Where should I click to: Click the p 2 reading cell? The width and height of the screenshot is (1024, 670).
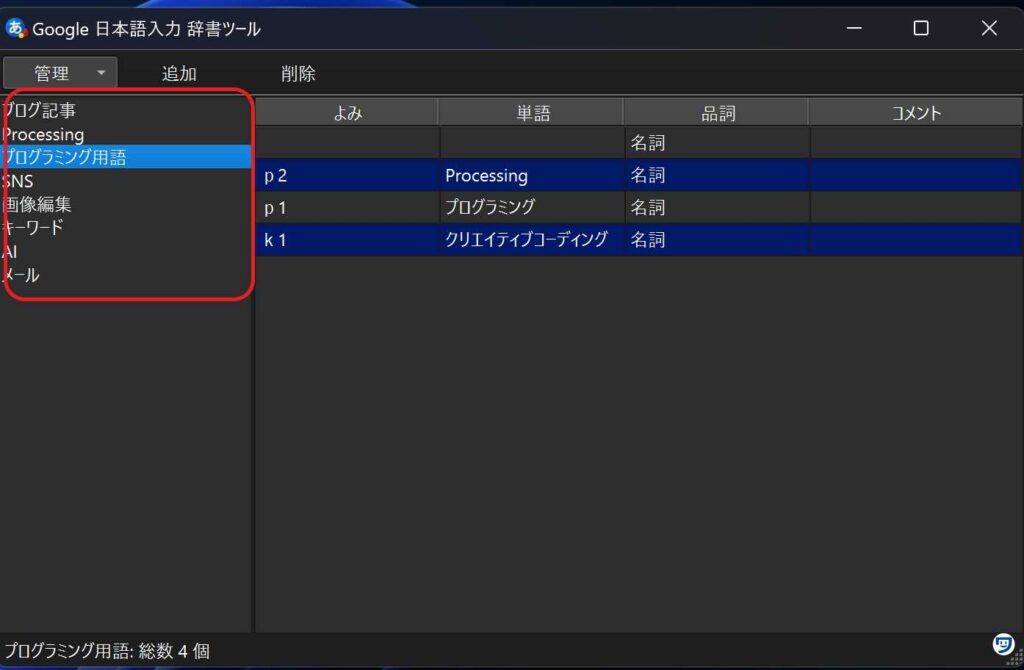point(347,175)
